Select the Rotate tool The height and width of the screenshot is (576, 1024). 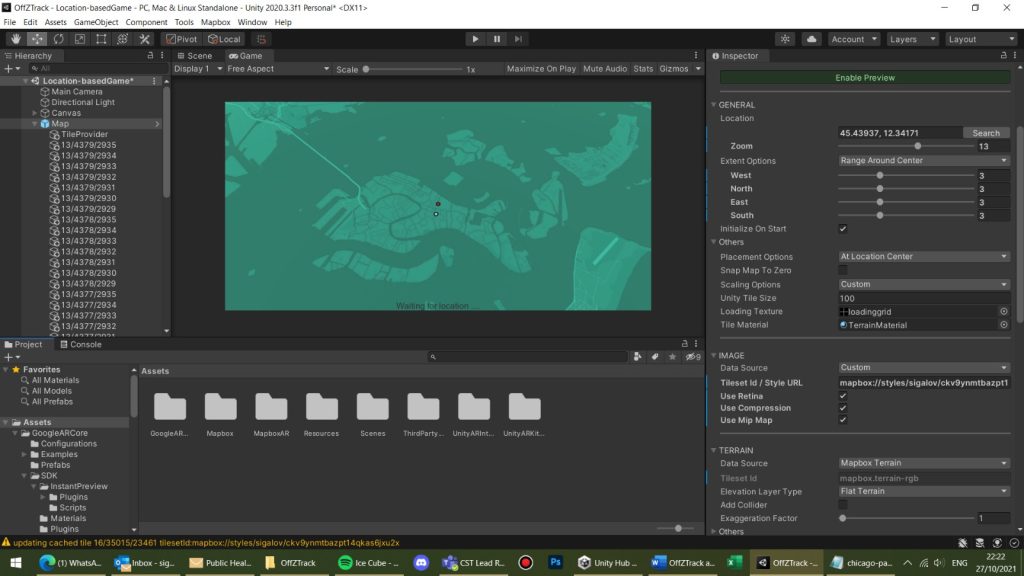point(59,39)
